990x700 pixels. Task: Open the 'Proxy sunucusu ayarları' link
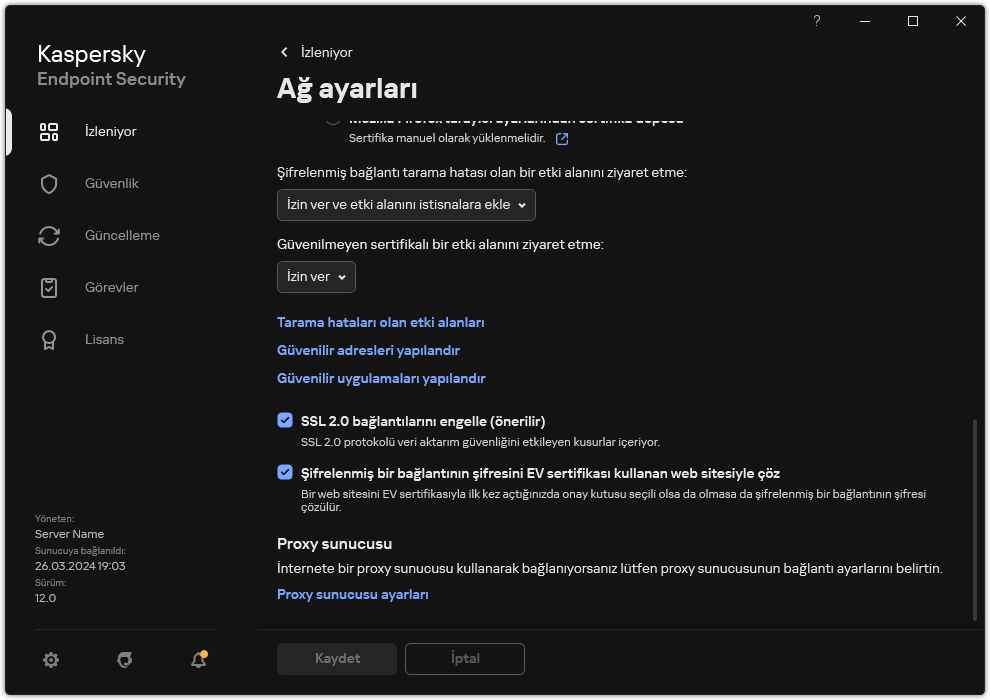[352, 595]
